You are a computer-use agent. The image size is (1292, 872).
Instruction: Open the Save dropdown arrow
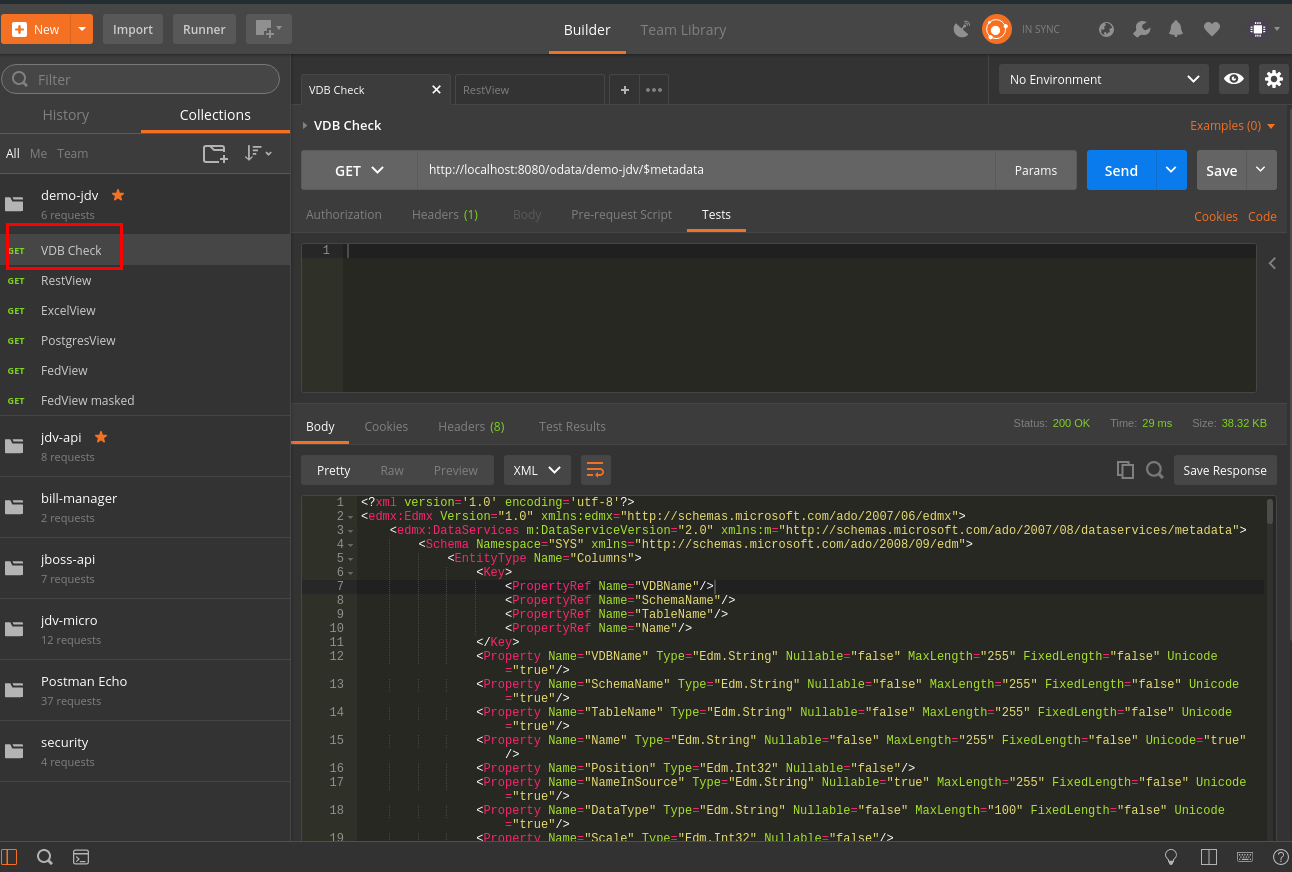[x=1262, y=170]
